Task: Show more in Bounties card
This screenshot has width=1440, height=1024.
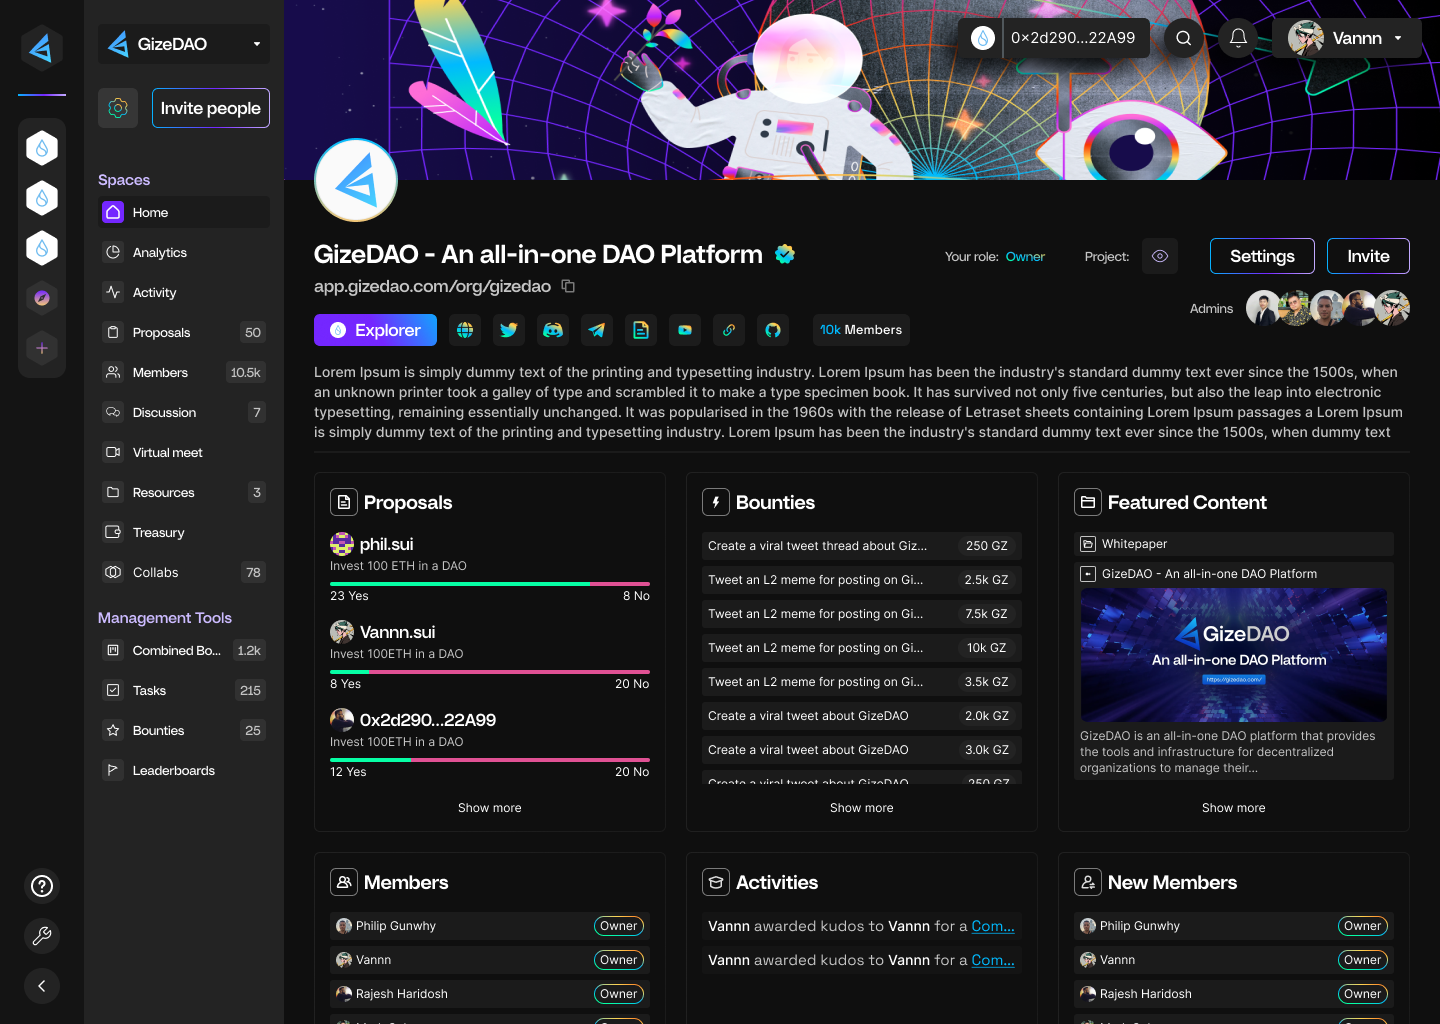Action: pyautogui.click(x=862, y=808)
